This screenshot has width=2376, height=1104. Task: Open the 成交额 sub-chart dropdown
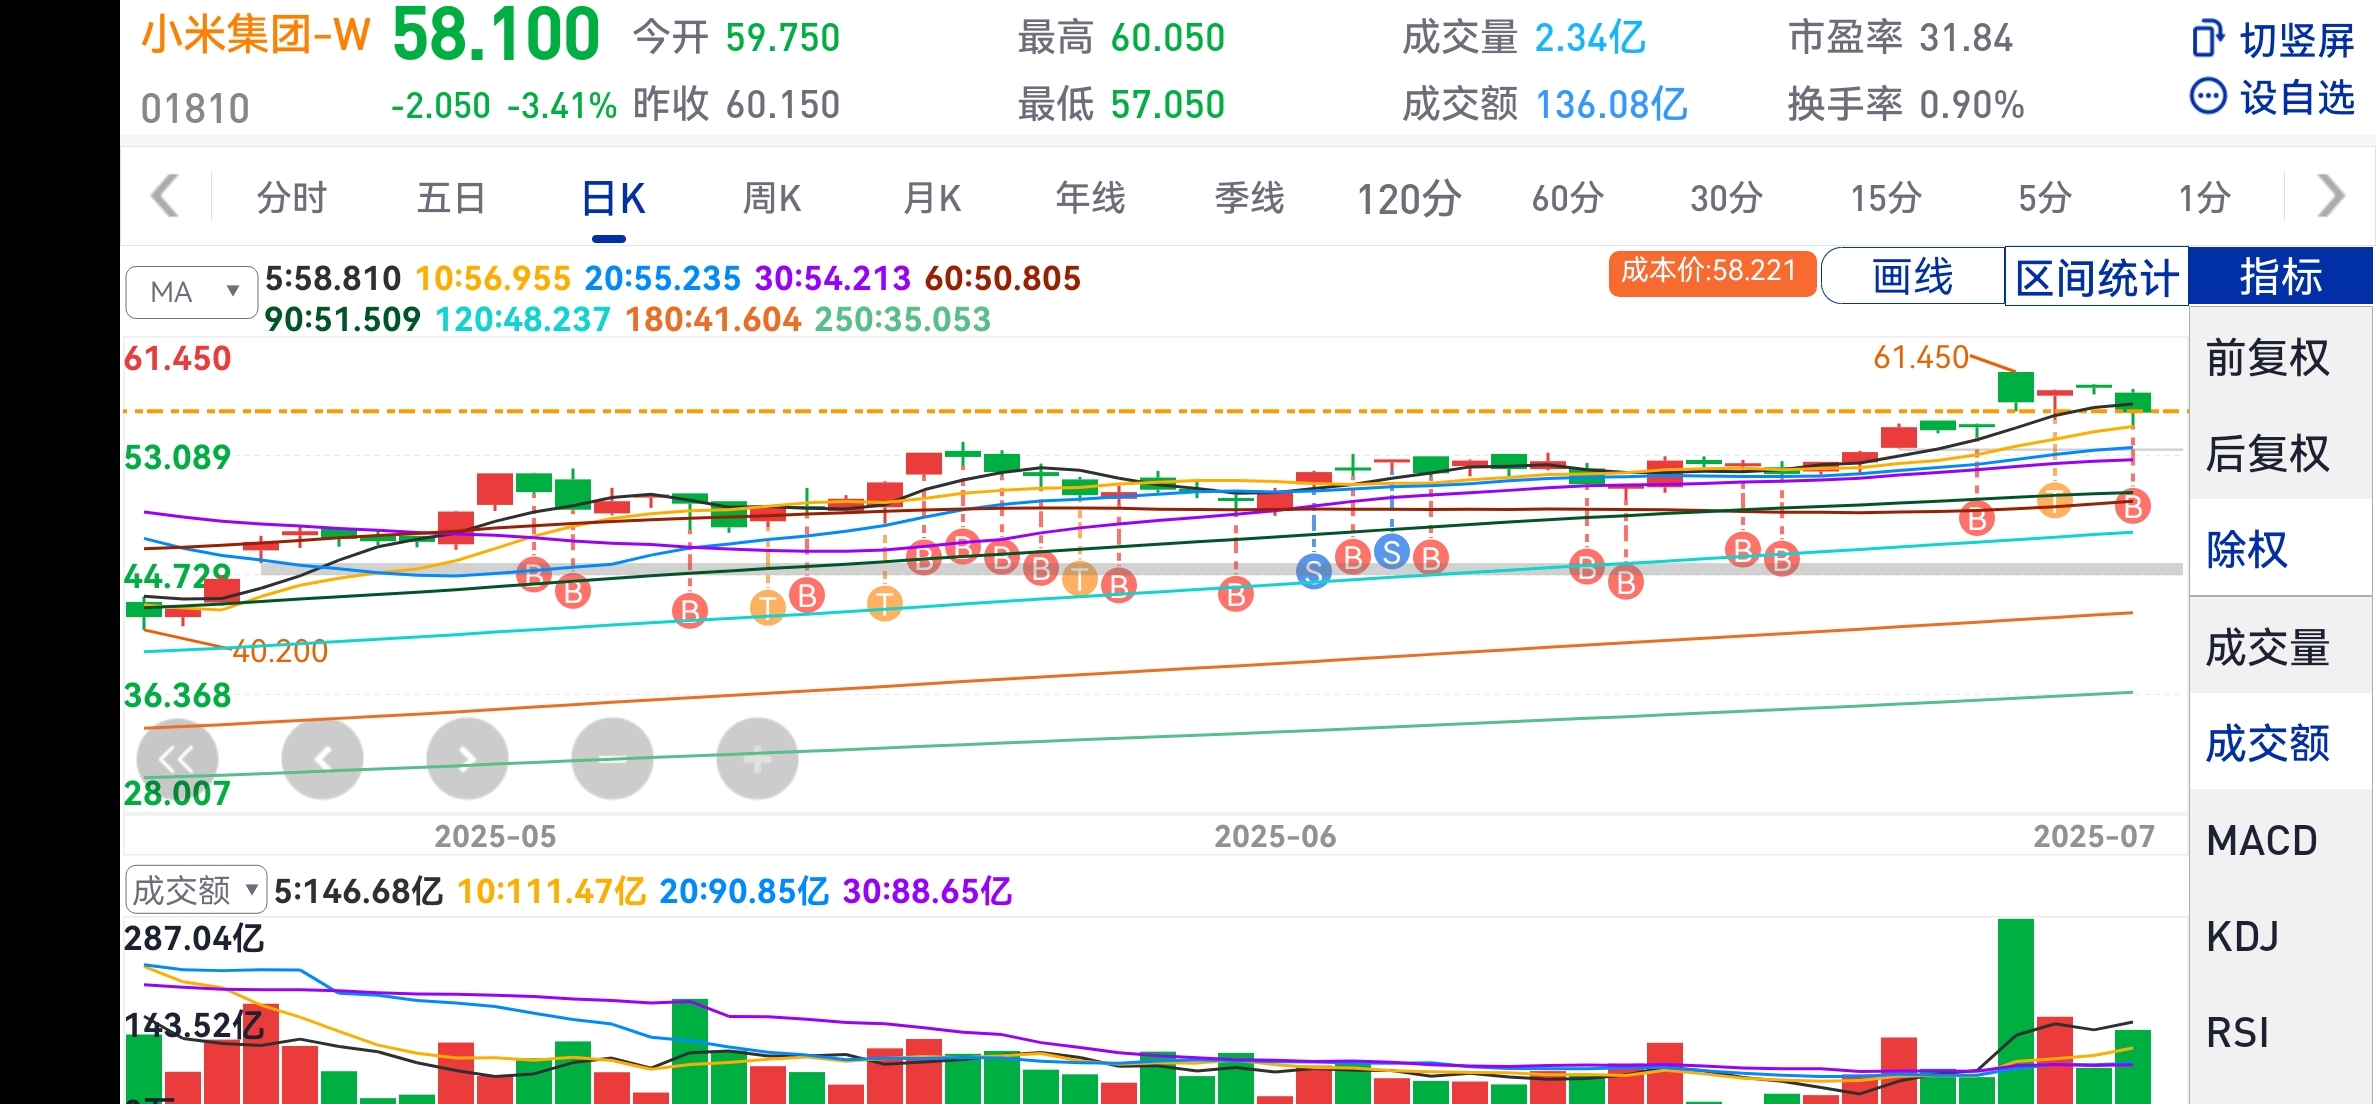(196, 890)
